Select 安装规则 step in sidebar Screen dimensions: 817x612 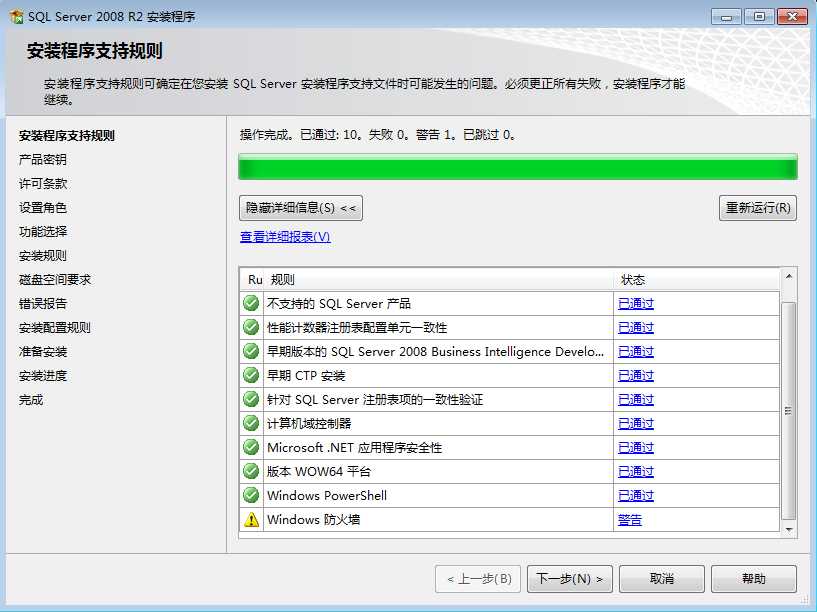click(x=43, y=255)
